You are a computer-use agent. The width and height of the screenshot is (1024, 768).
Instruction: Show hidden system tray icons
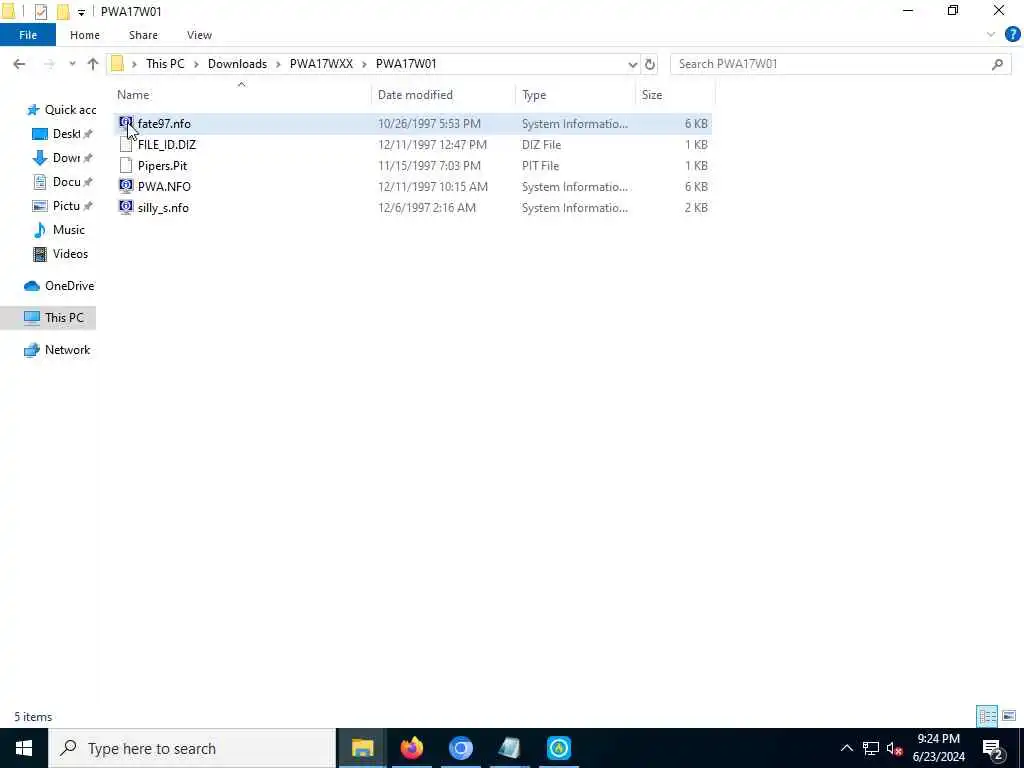tap(846, 748)
